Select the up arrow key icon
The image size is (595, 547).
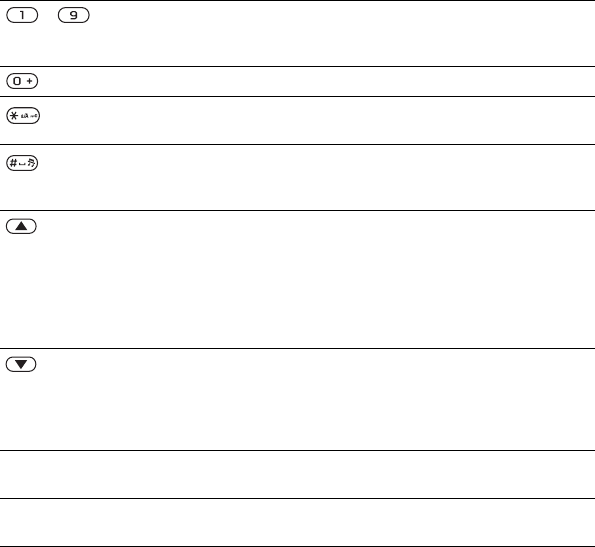click(x=21, y=226)
